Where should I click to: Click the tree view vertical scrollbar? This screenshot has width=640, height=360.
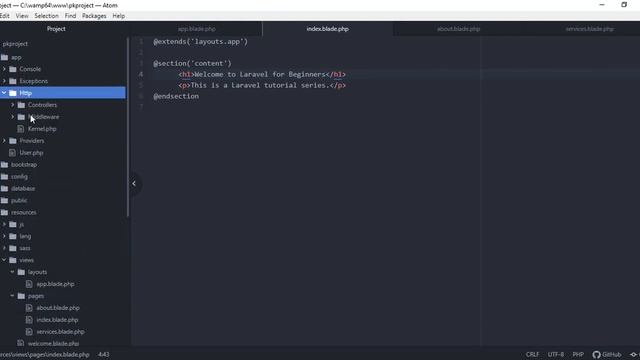pos(128,127)
